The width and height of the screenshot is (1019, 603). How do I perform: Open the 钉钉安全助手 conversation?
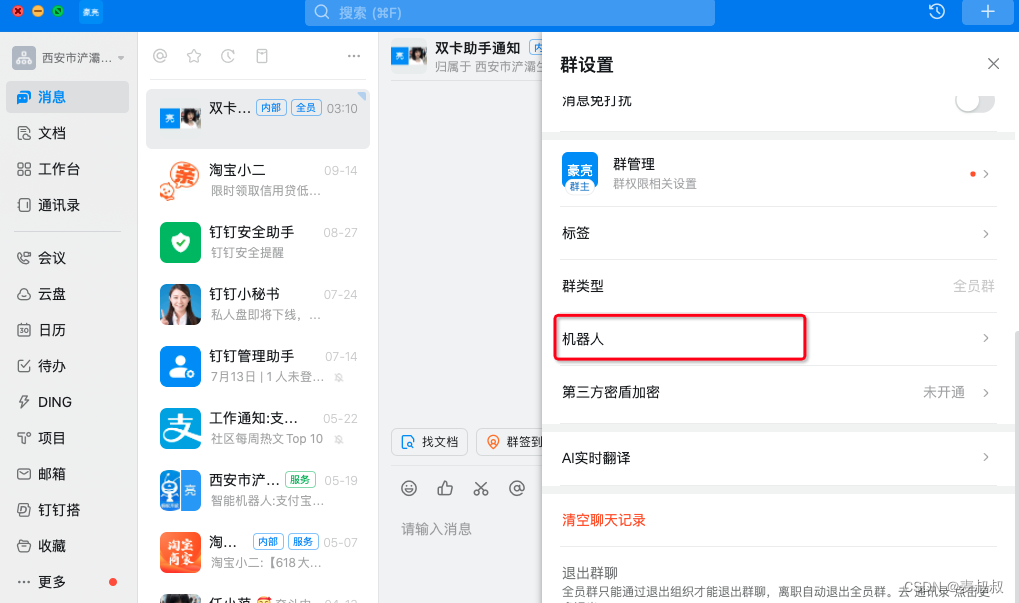pos(258,242)
